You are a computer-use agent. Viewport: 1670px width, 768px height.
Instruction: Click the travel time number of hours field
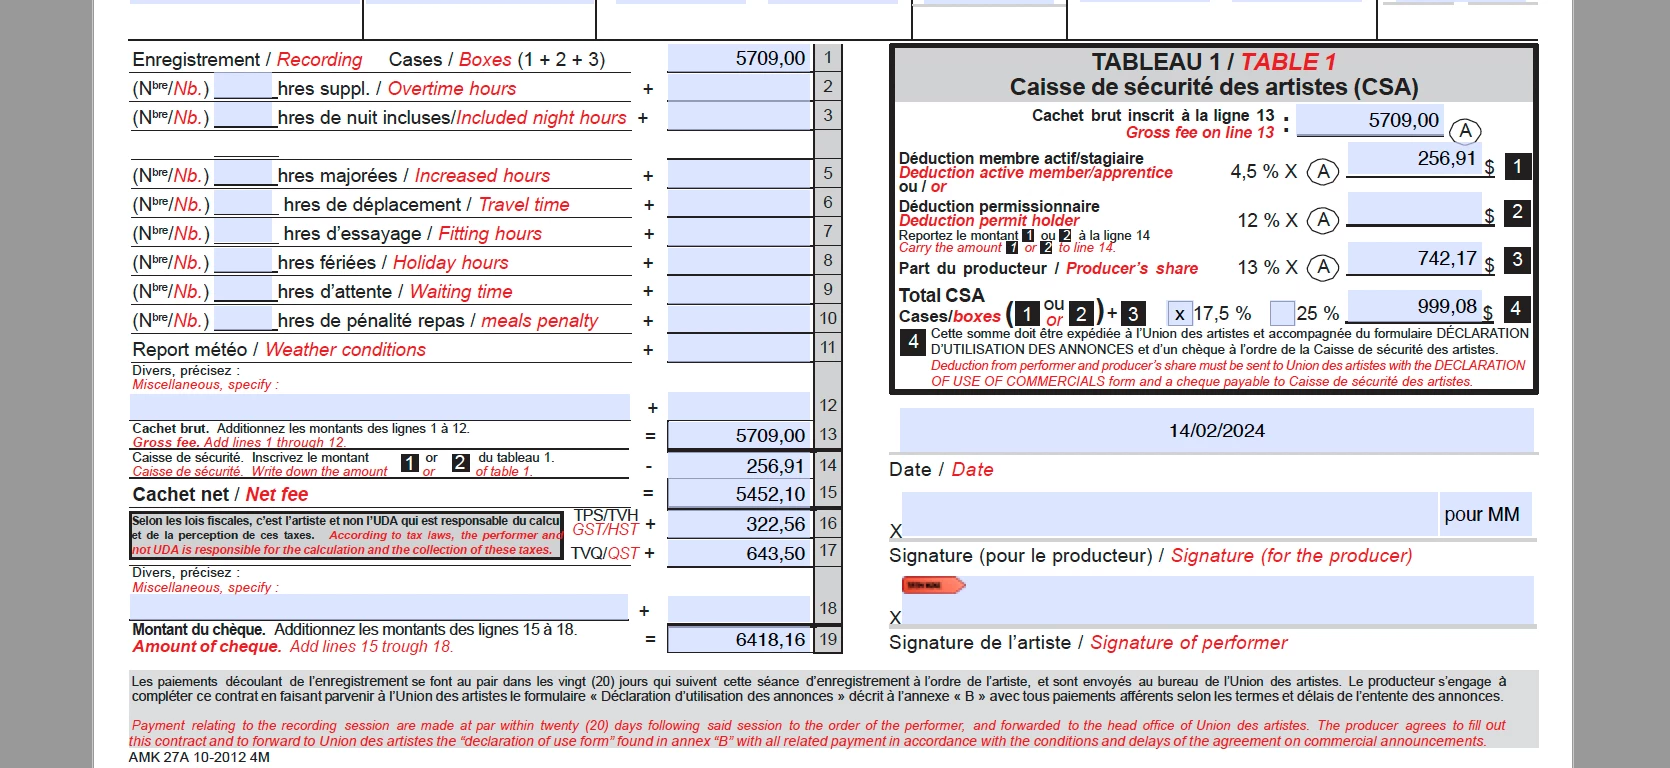243,202
